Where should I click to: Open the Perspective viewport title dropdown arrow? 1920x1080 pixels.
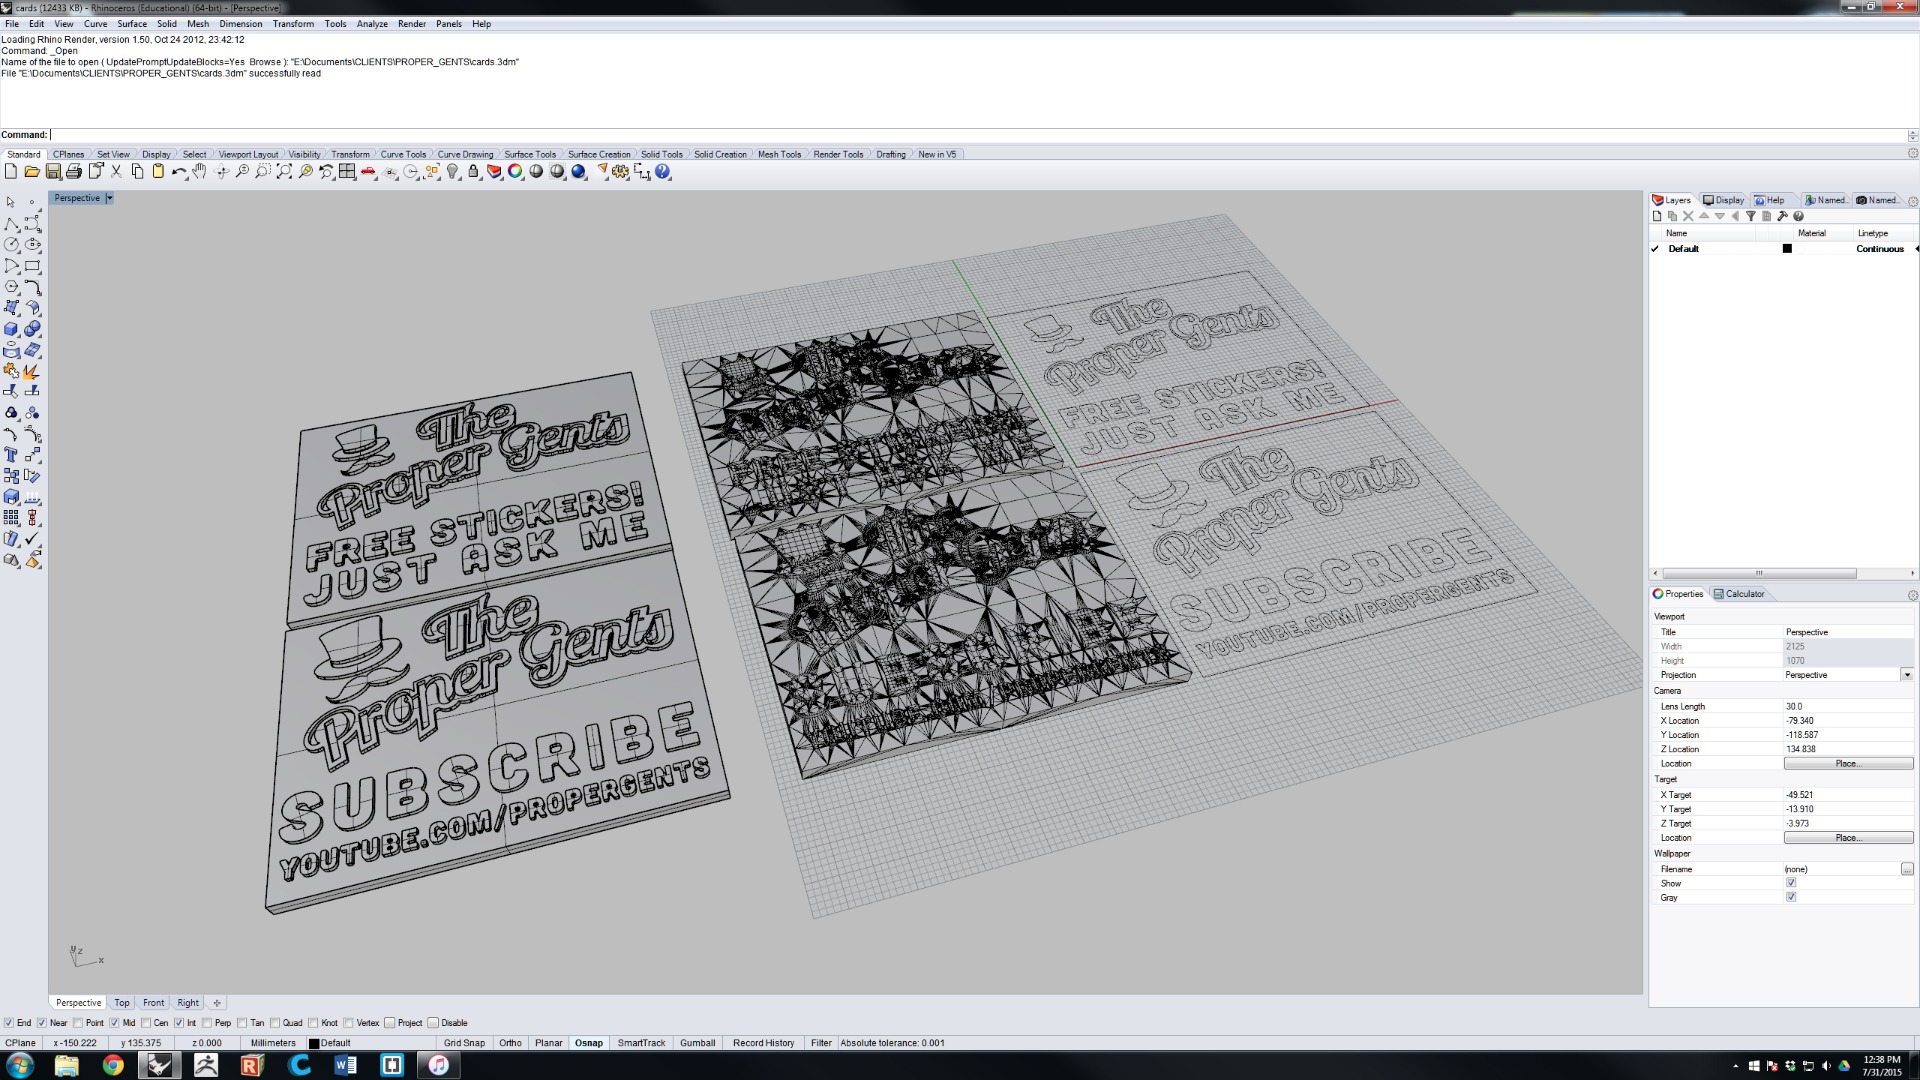109,198
